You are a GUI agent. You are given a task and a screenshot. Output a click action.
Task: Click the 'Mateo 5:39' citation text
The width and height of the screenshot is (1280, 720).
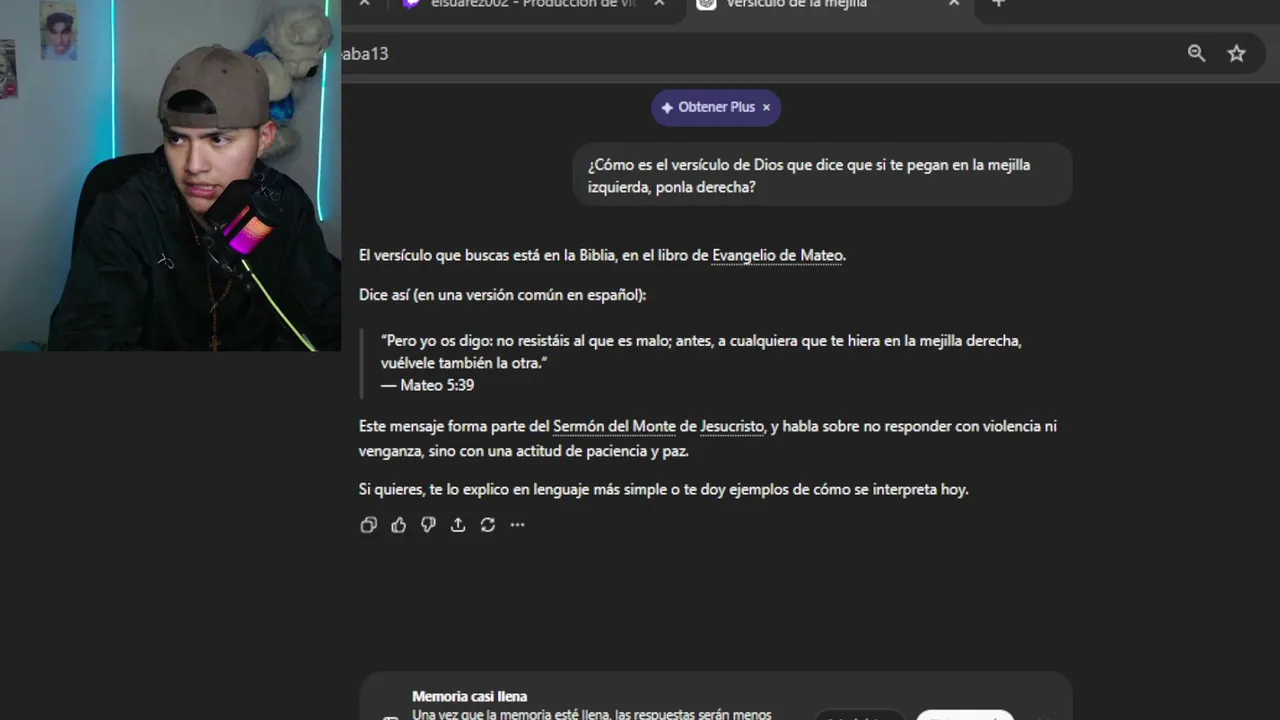pos(437,385)
